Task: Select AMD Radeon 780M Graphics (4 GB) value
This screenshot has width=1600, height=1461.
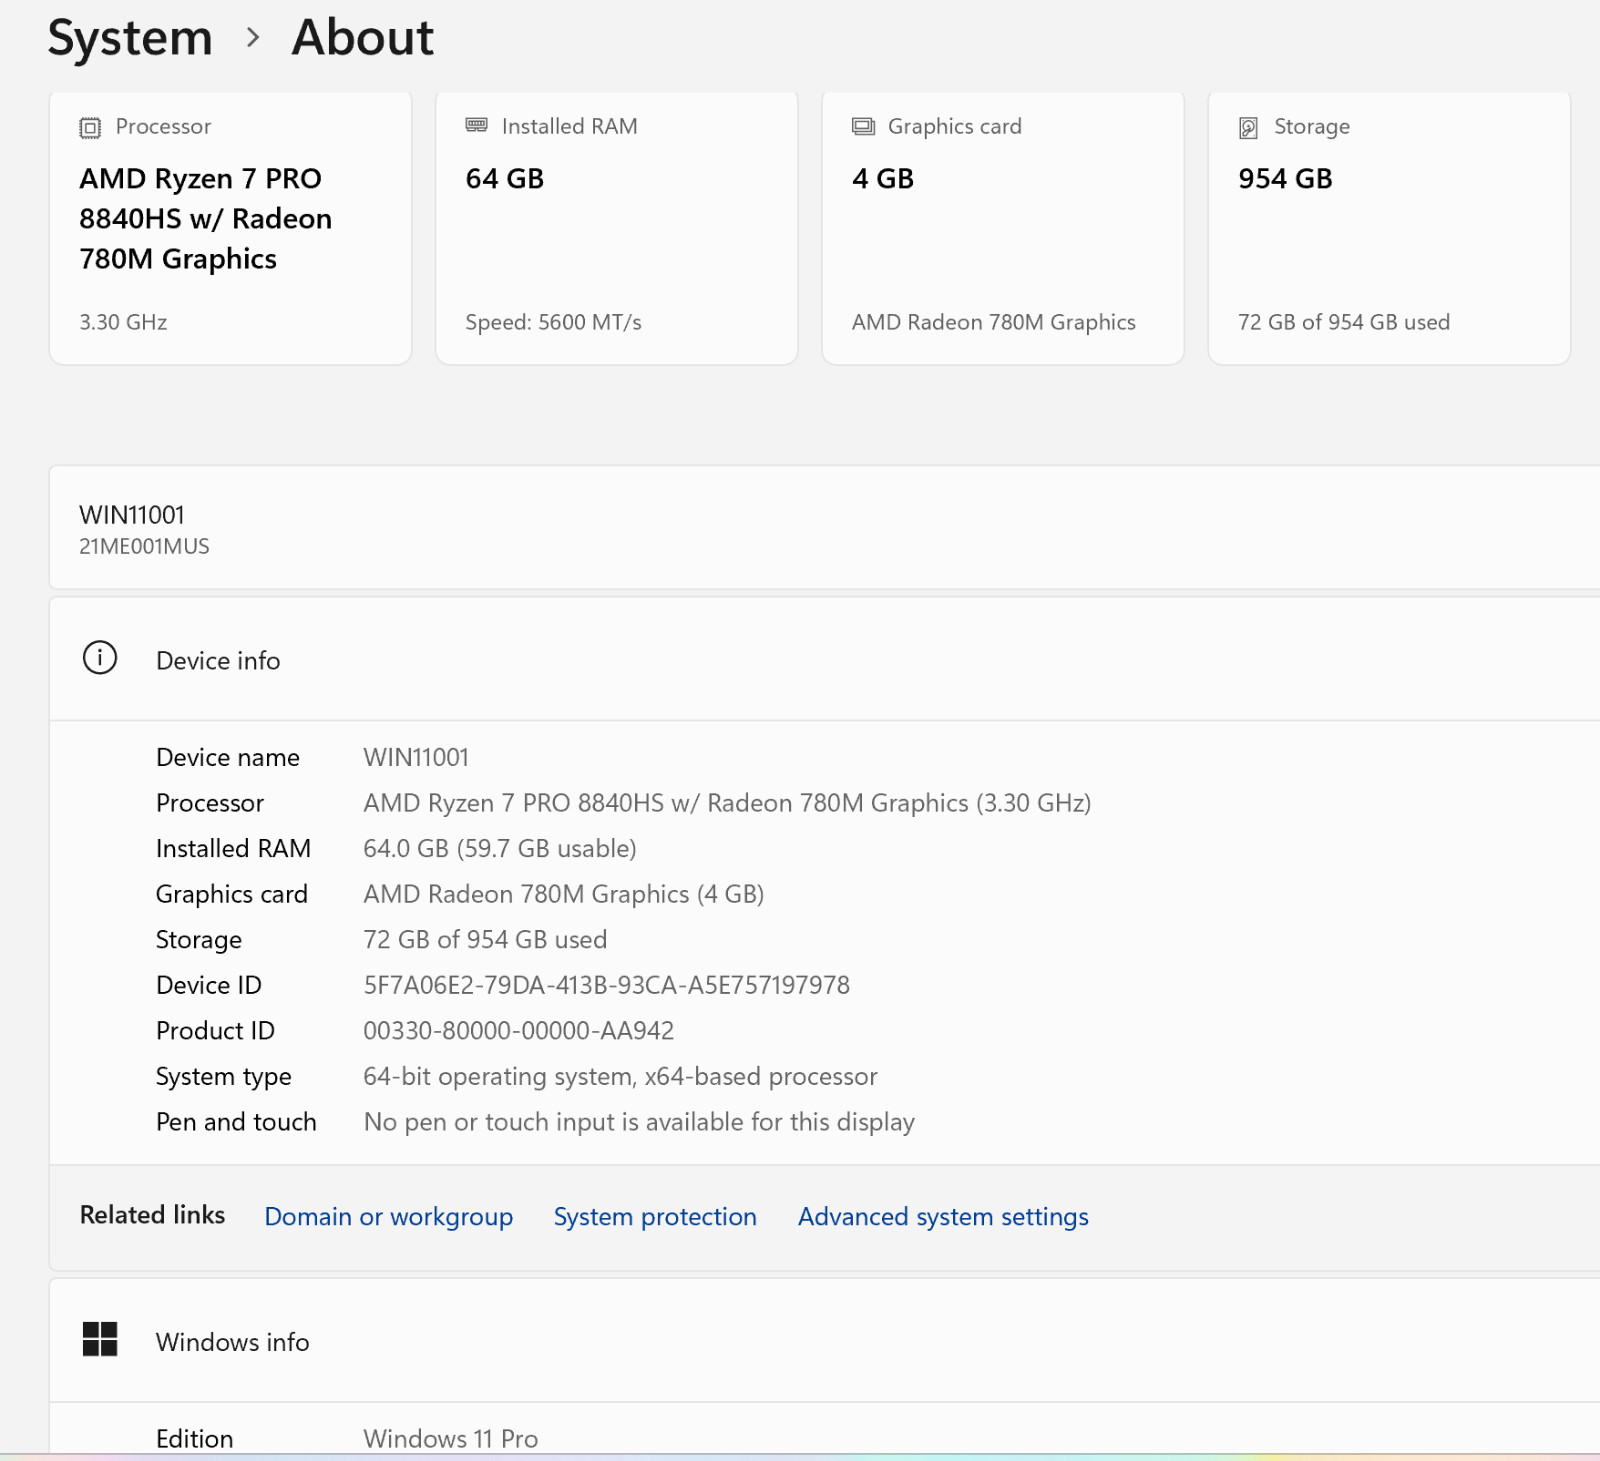Action: point(564,894)
